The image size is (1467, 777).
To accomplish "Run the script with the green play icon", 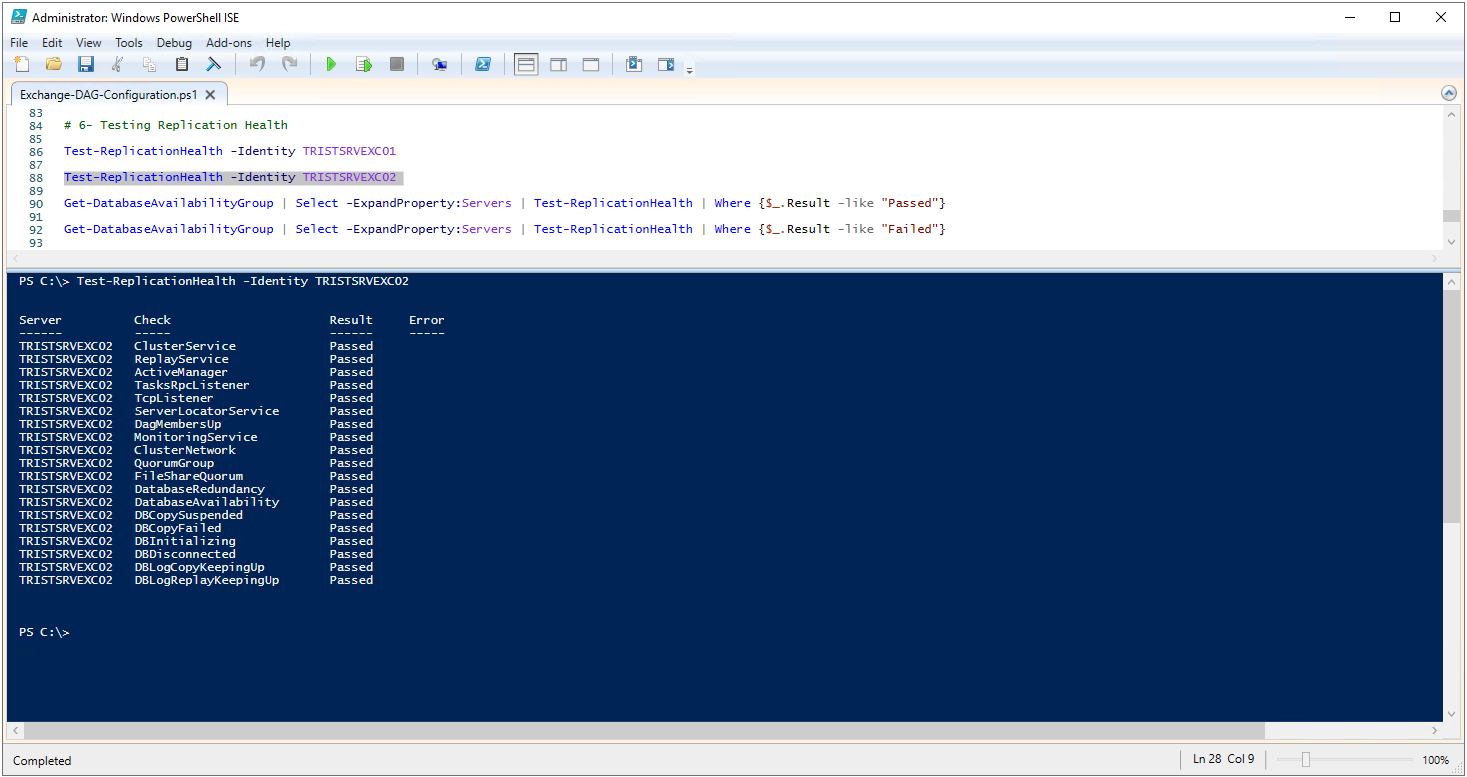I will [331, 64].
